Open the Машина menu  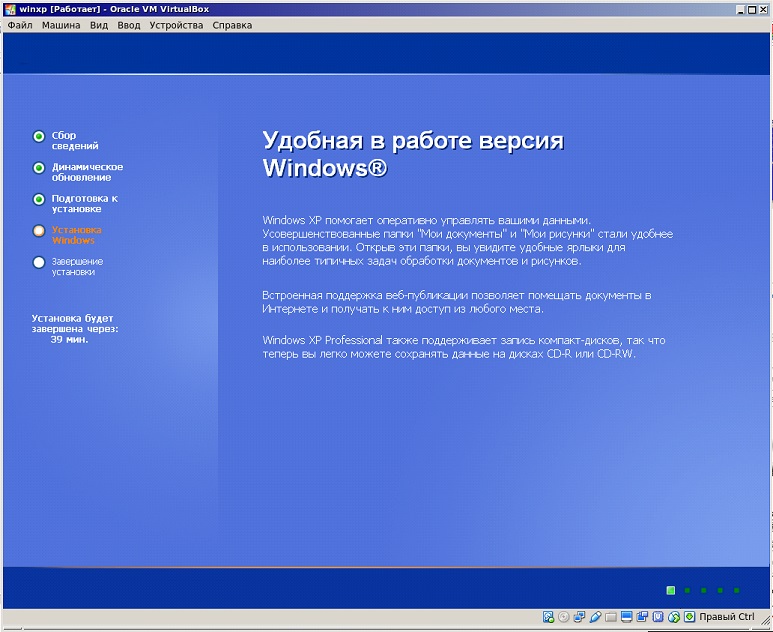tap(61, 25)
